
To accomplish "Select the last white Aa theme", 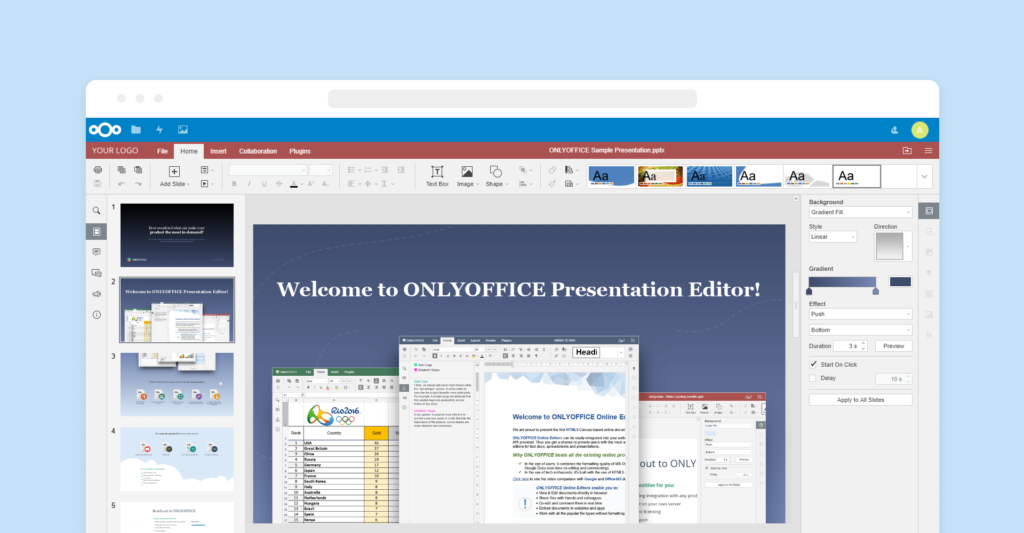I will (x=856, y=176).
